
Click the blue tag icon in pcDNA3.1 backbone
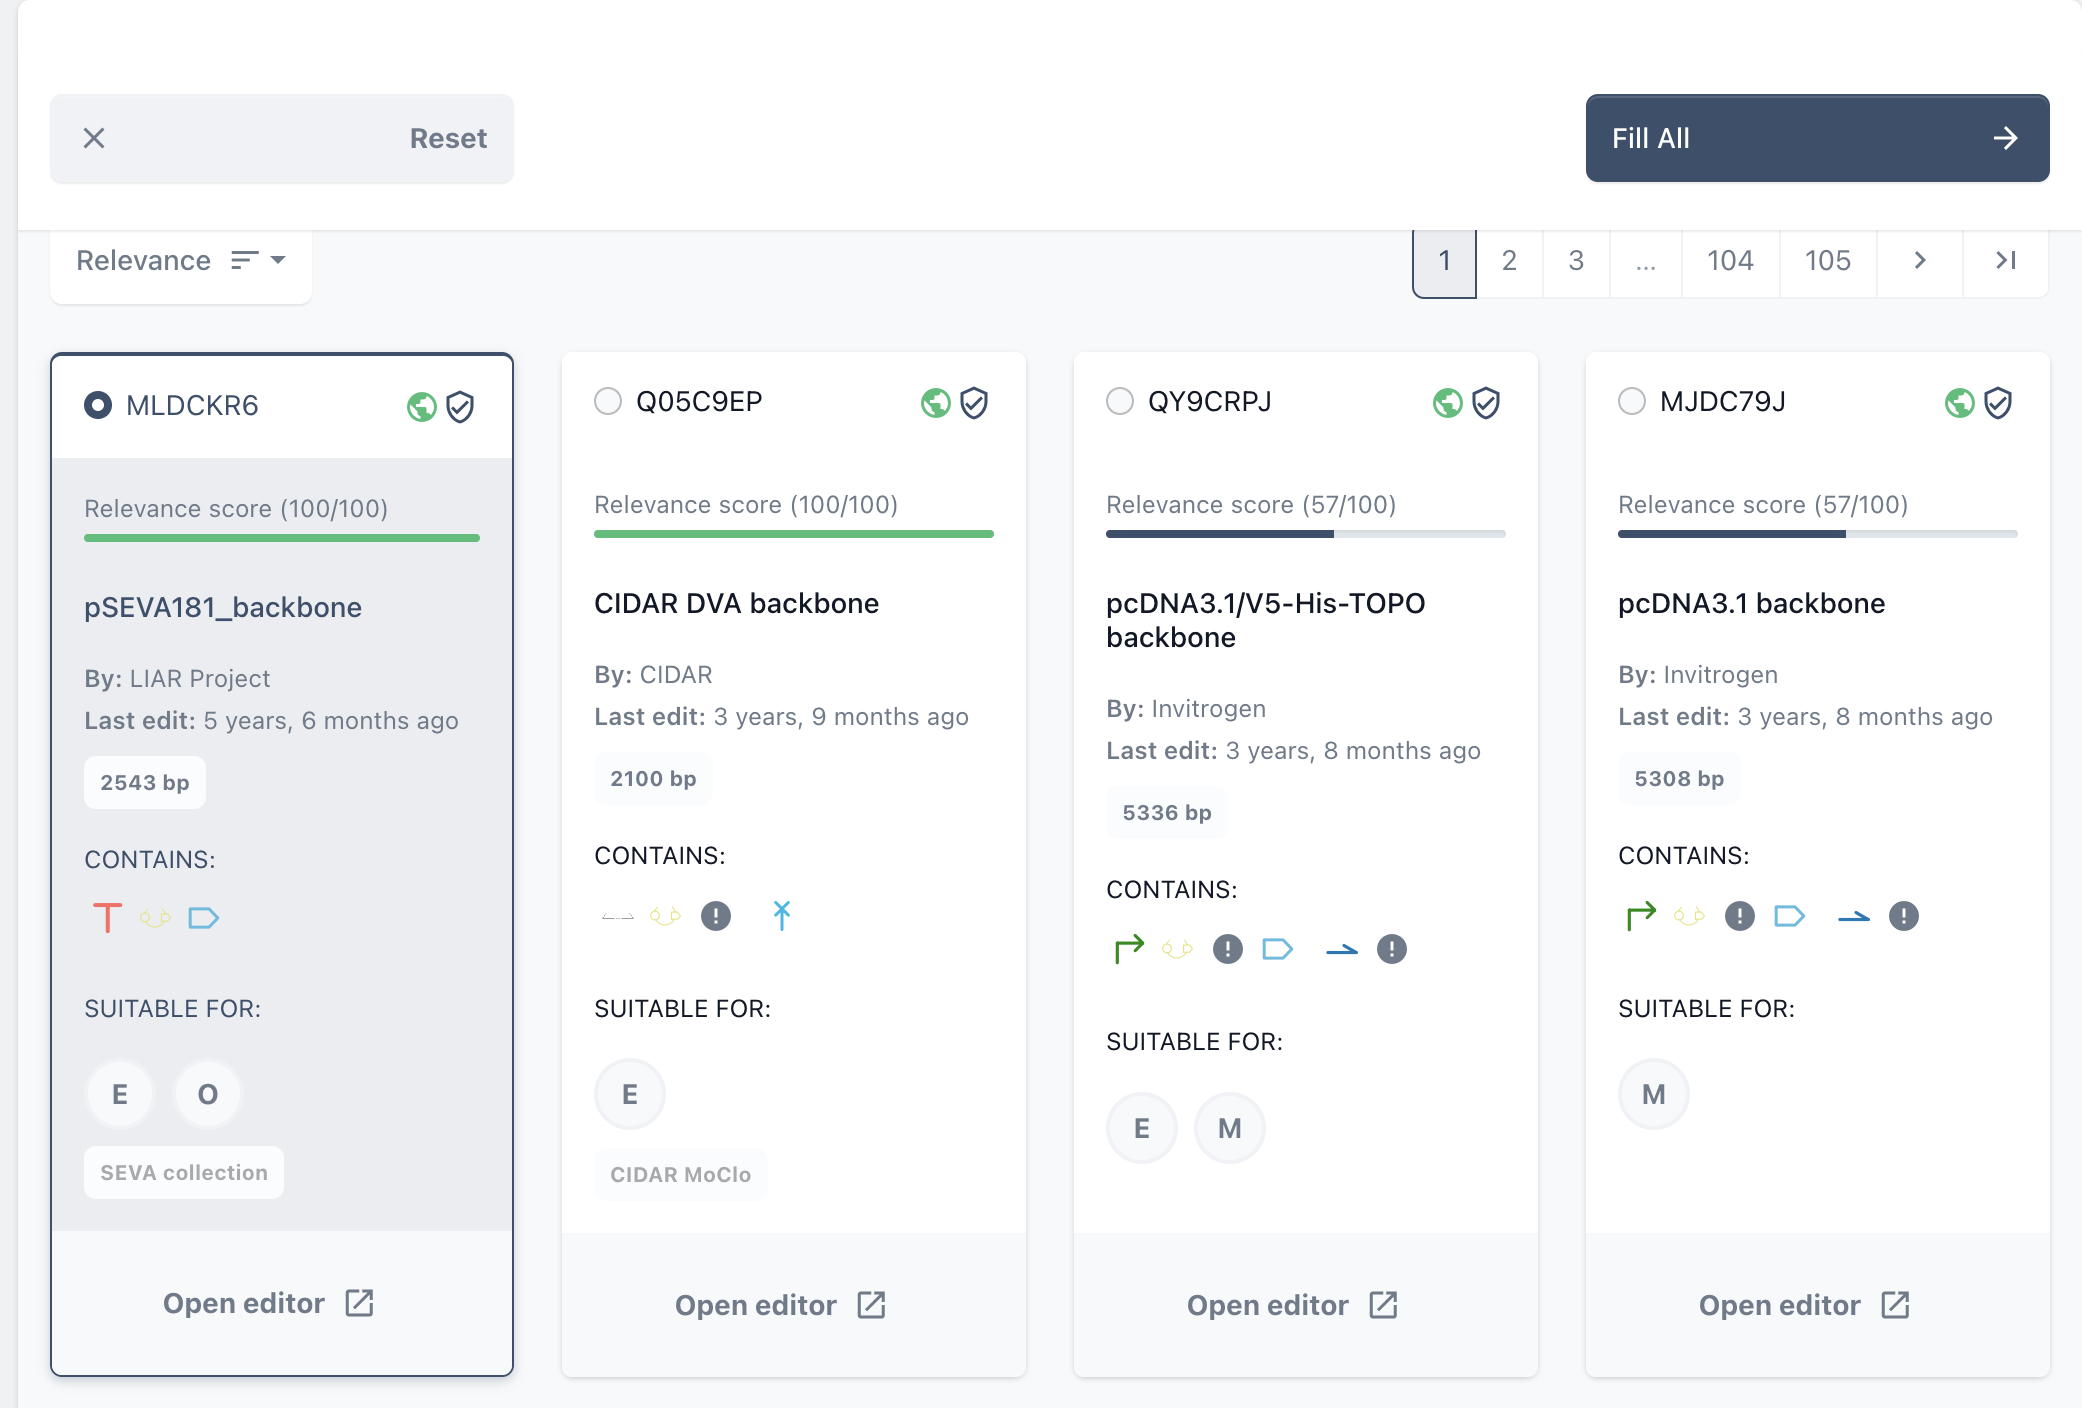tap(1790, 915)
